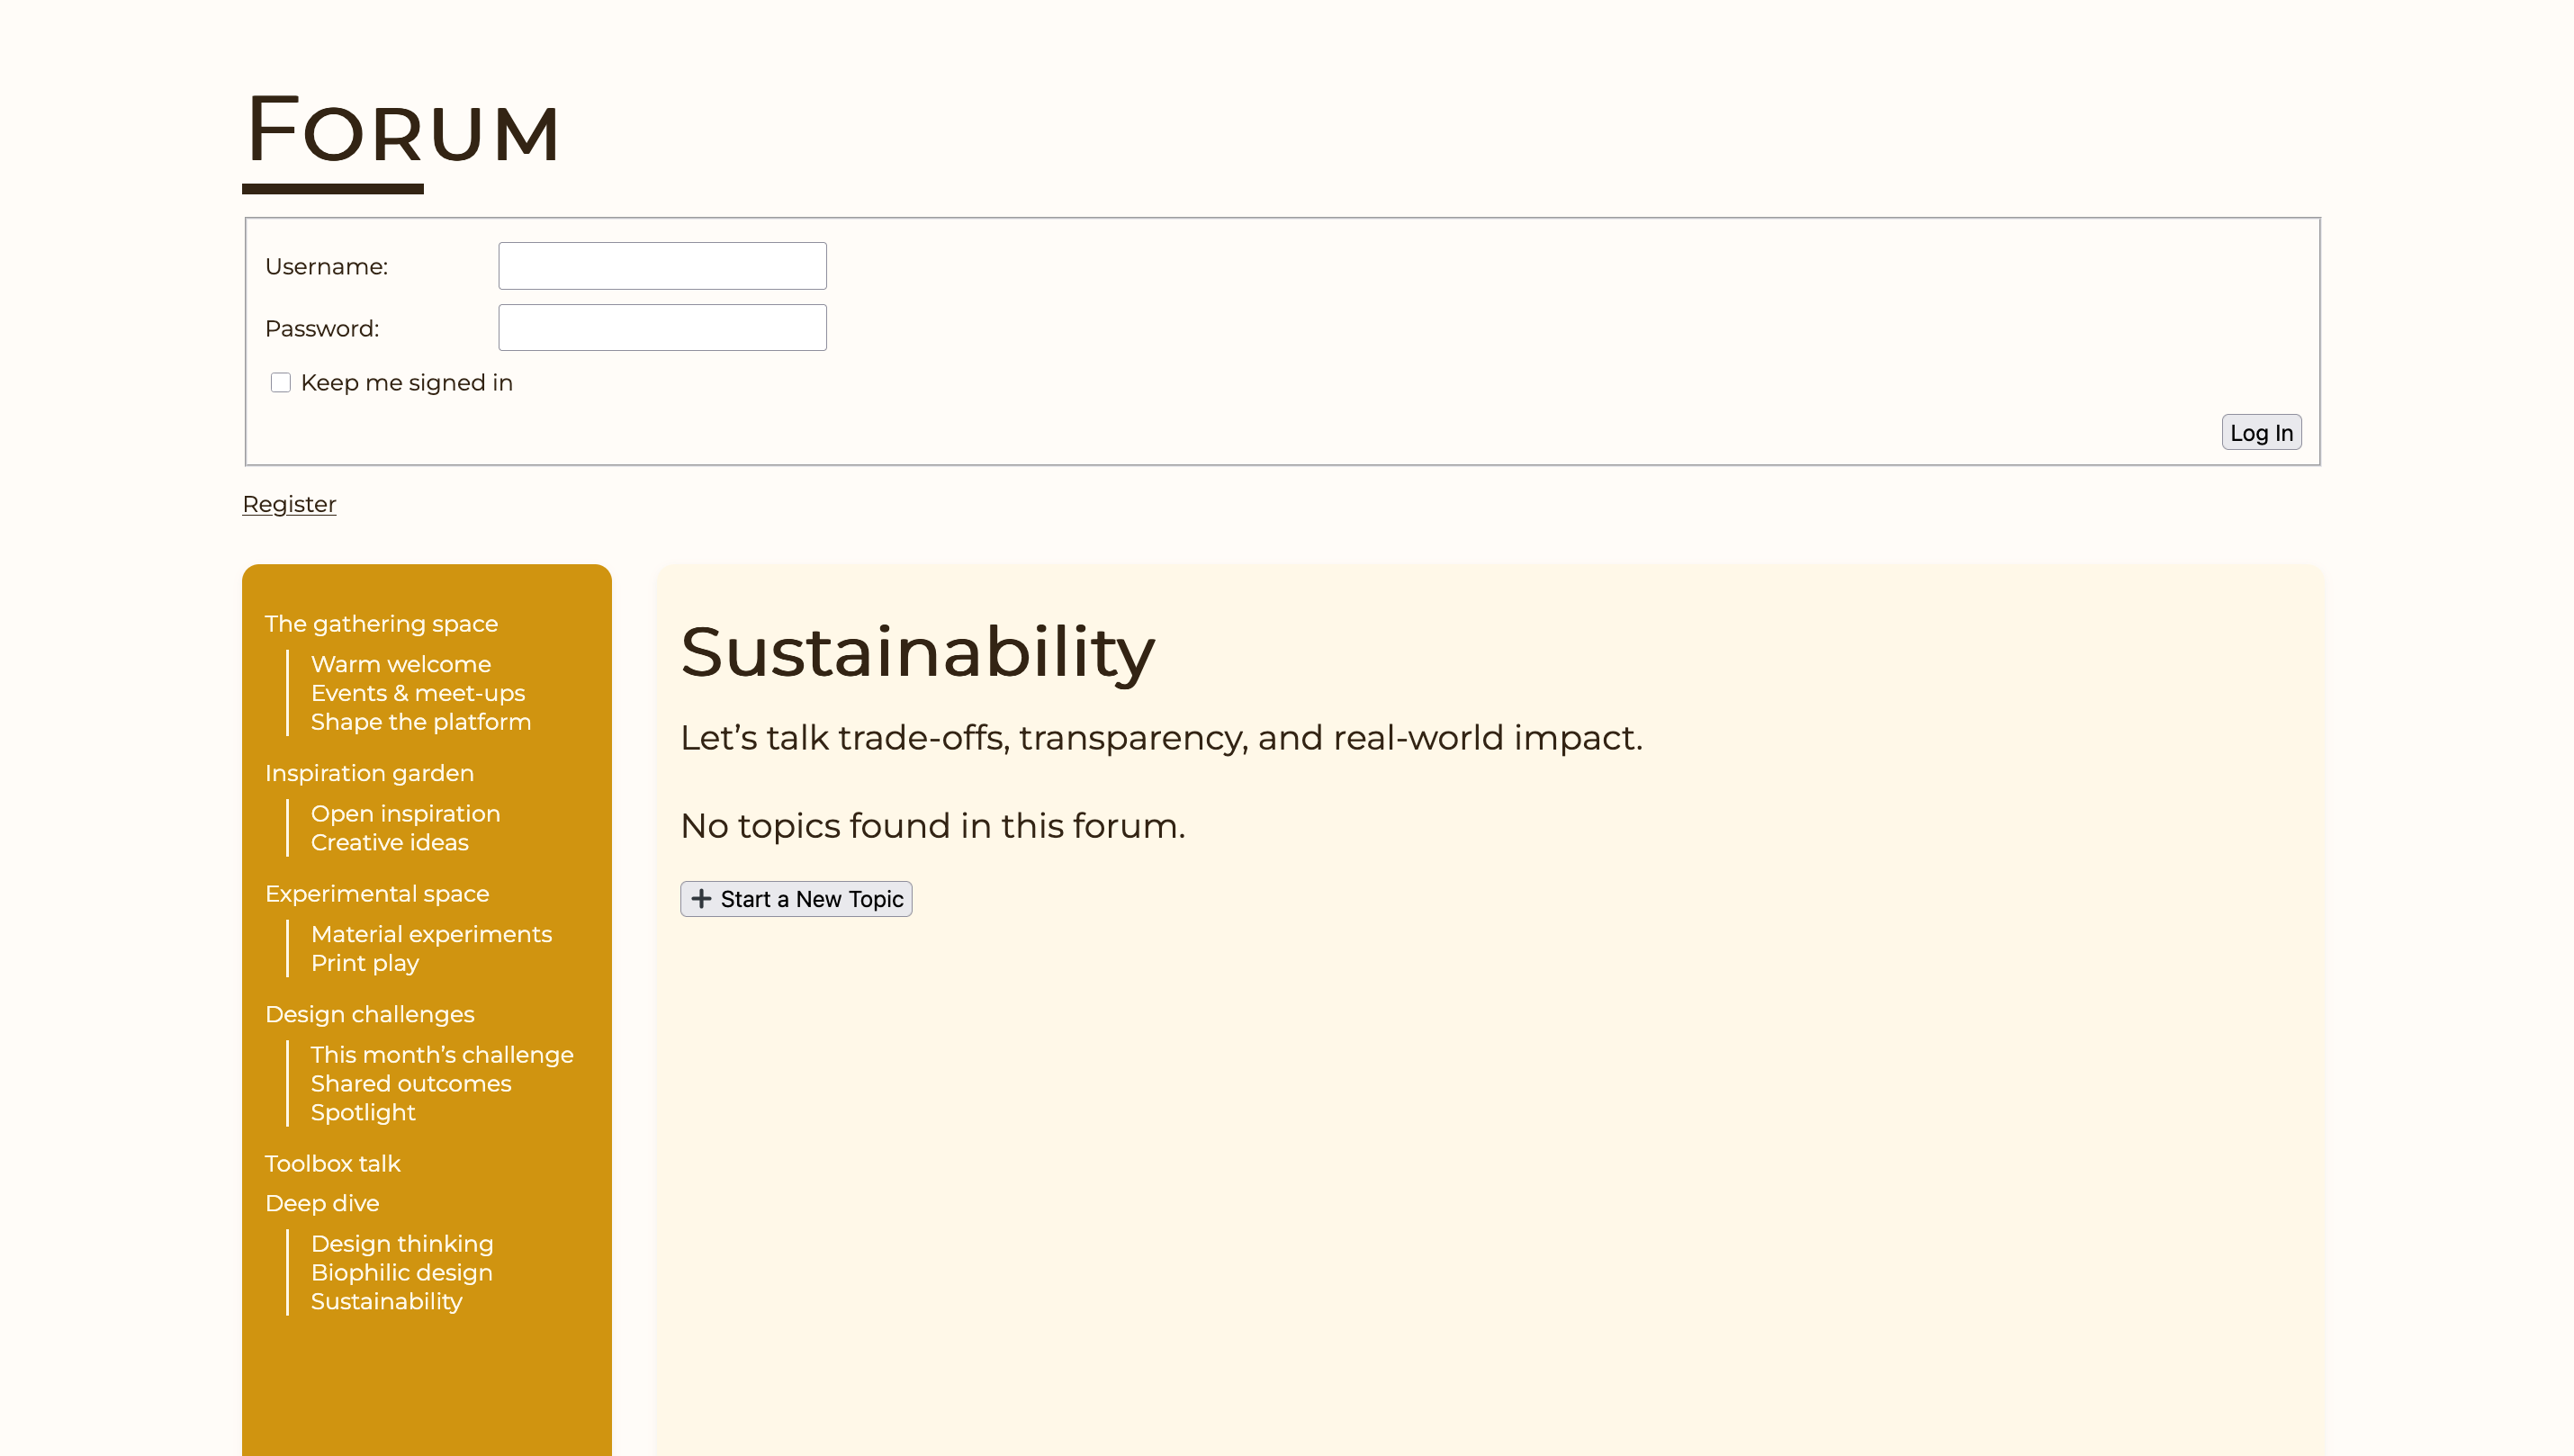
Task: Open the Biophilic design forum
Action: [401, 1272]
